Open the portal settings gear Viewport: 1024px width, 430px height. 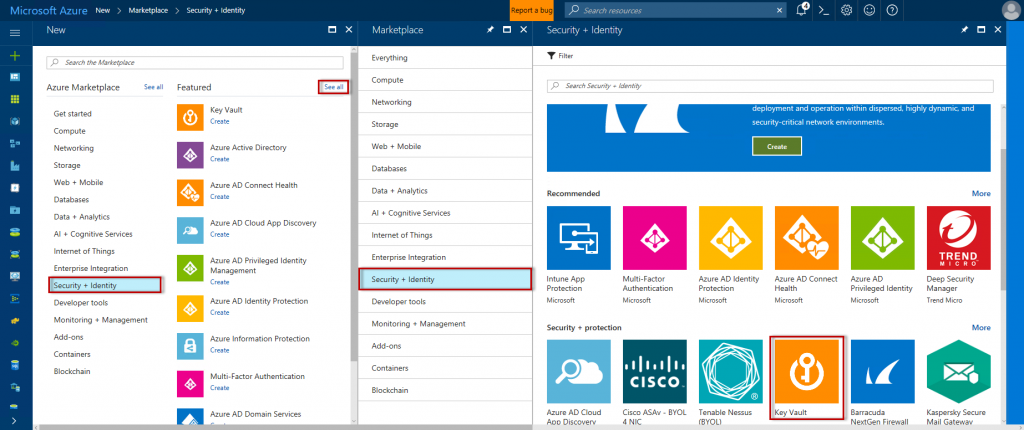tap(846, 10)
